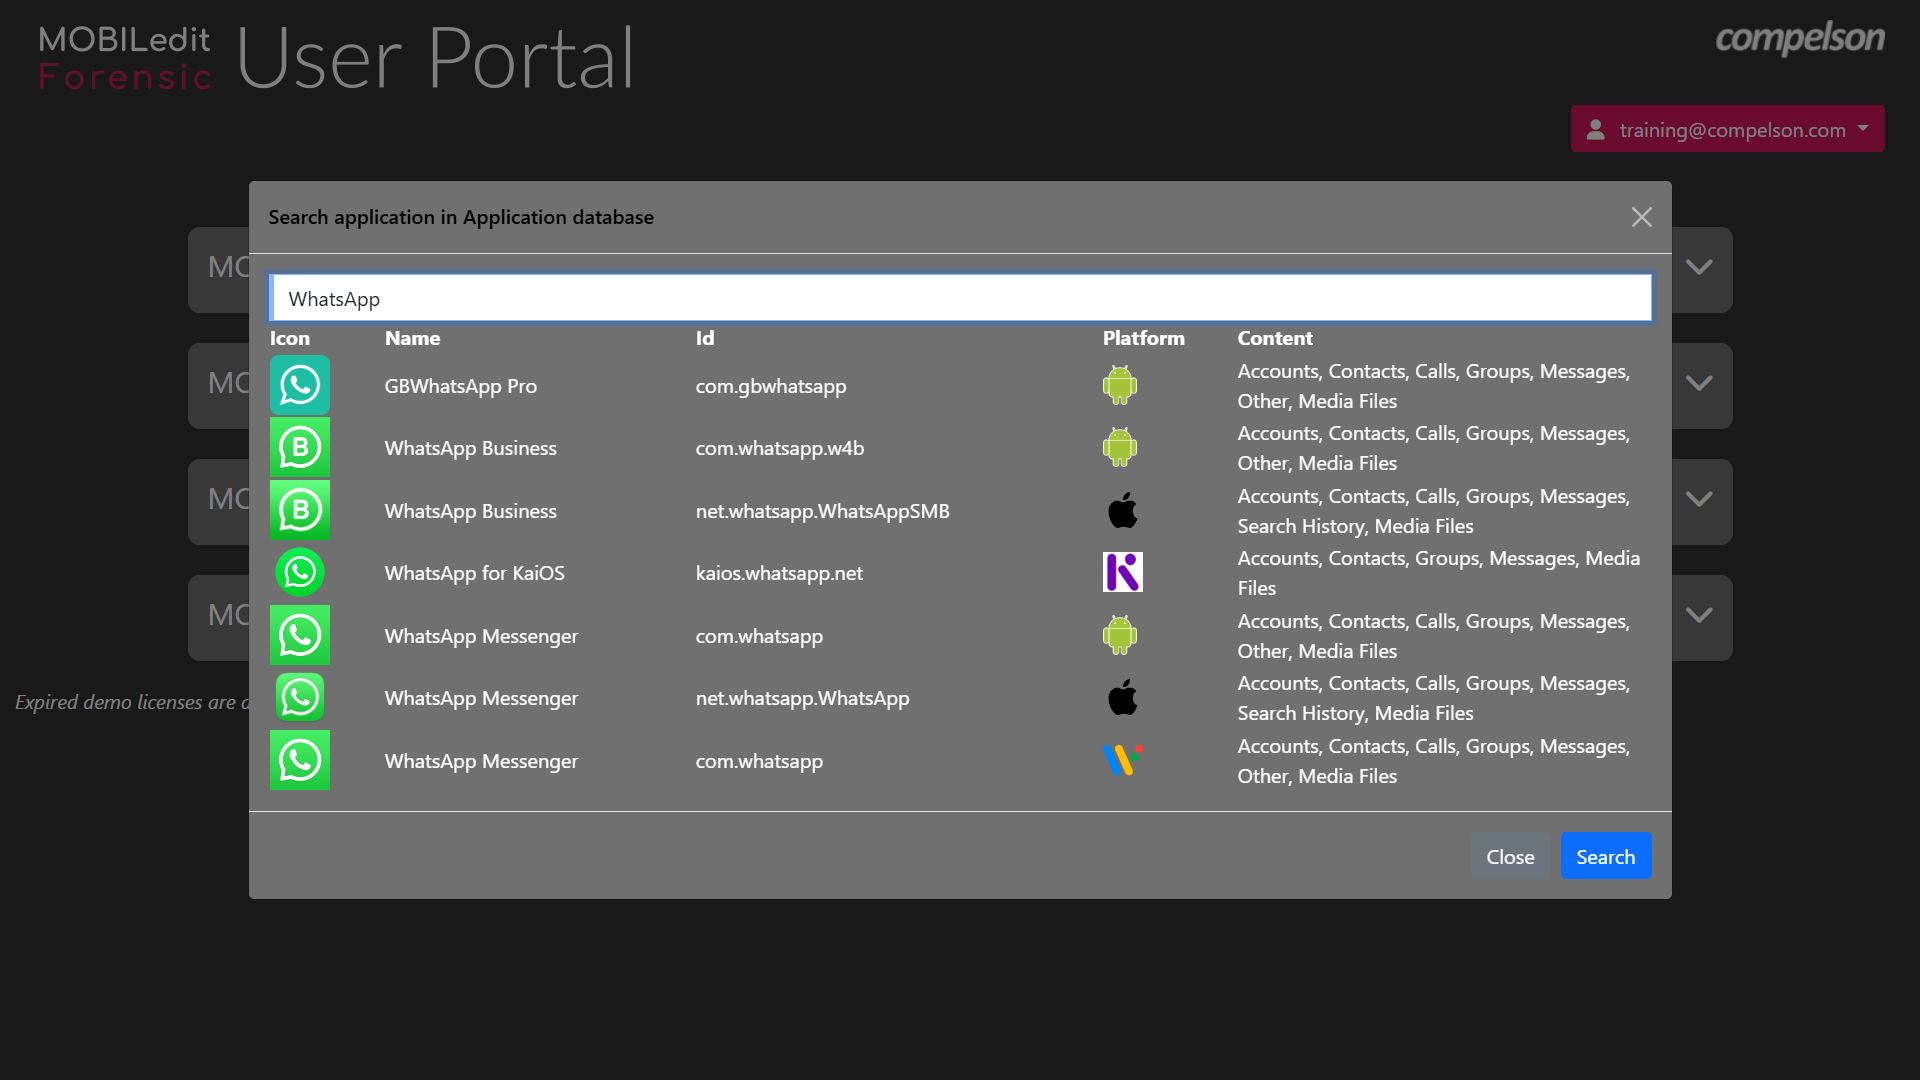The image size is (1920, 1080).
Task: Select the com.gbwhatsapp id
Action: point(771,386)
